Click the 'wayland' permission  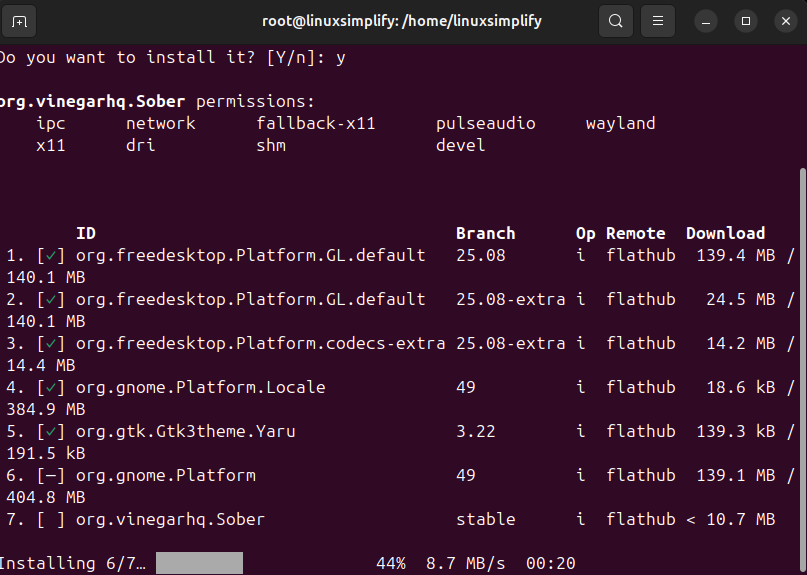click(x=620, y=124)
